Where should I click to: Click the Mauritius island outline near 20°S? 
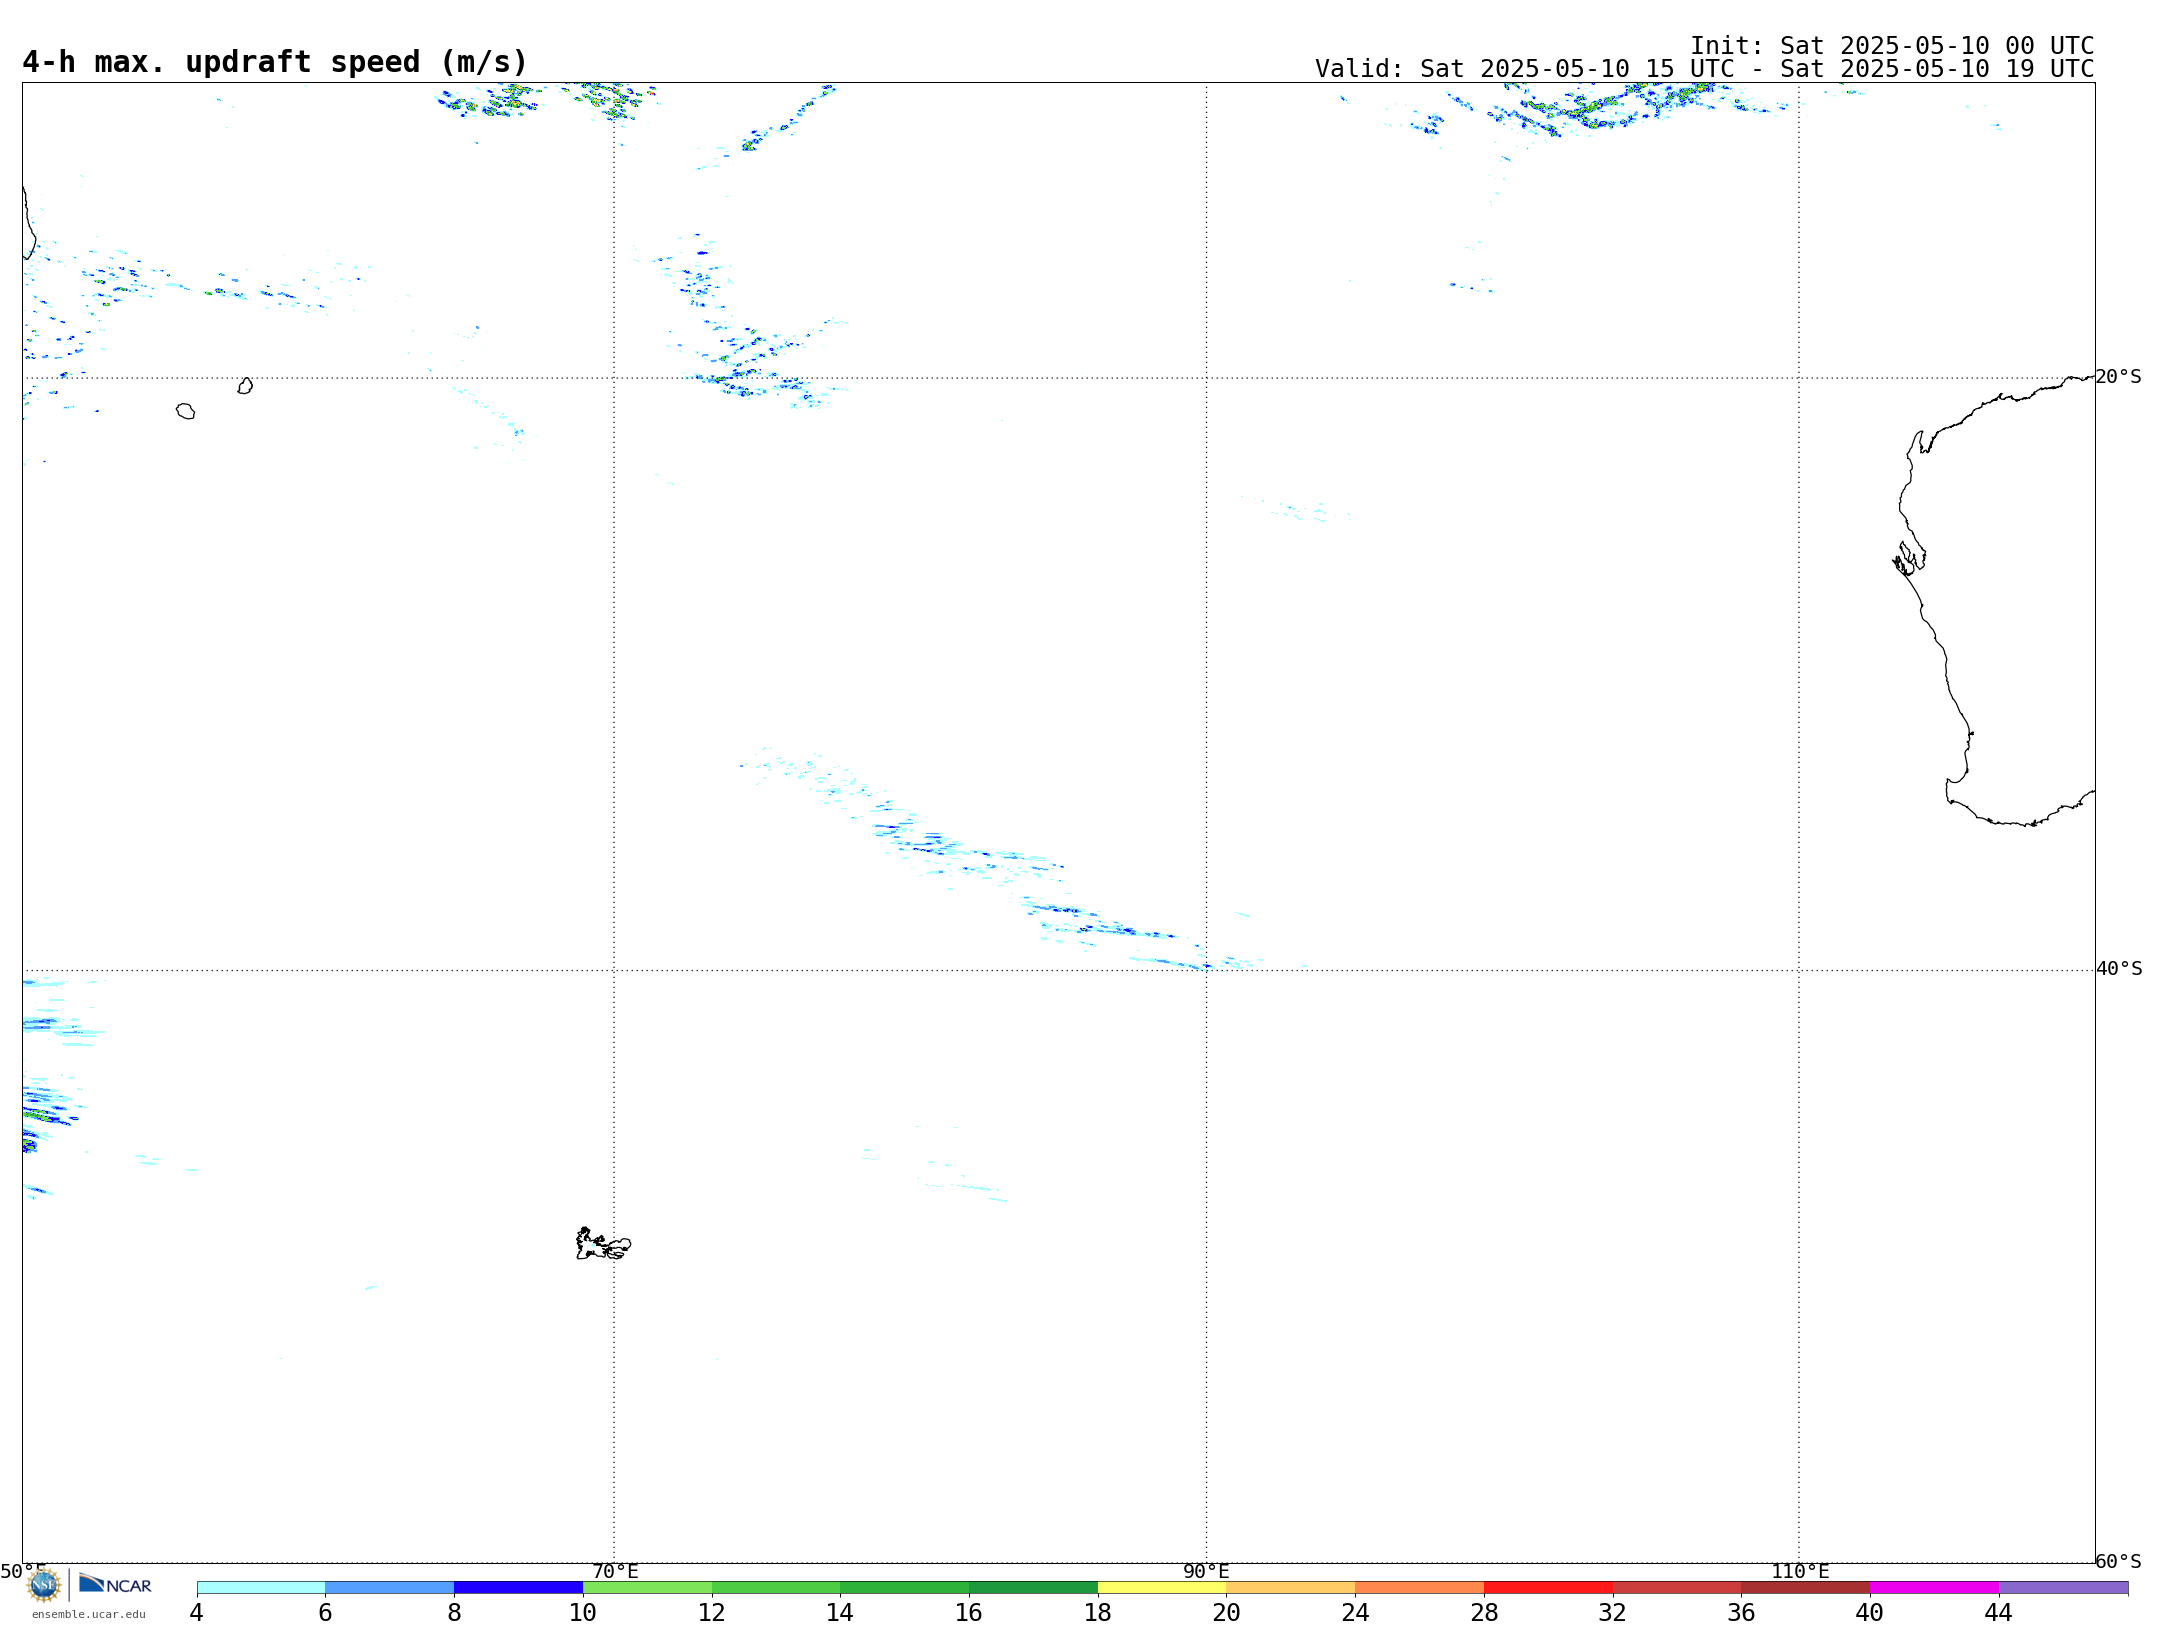pyautogui.click(x=245, y=386)
